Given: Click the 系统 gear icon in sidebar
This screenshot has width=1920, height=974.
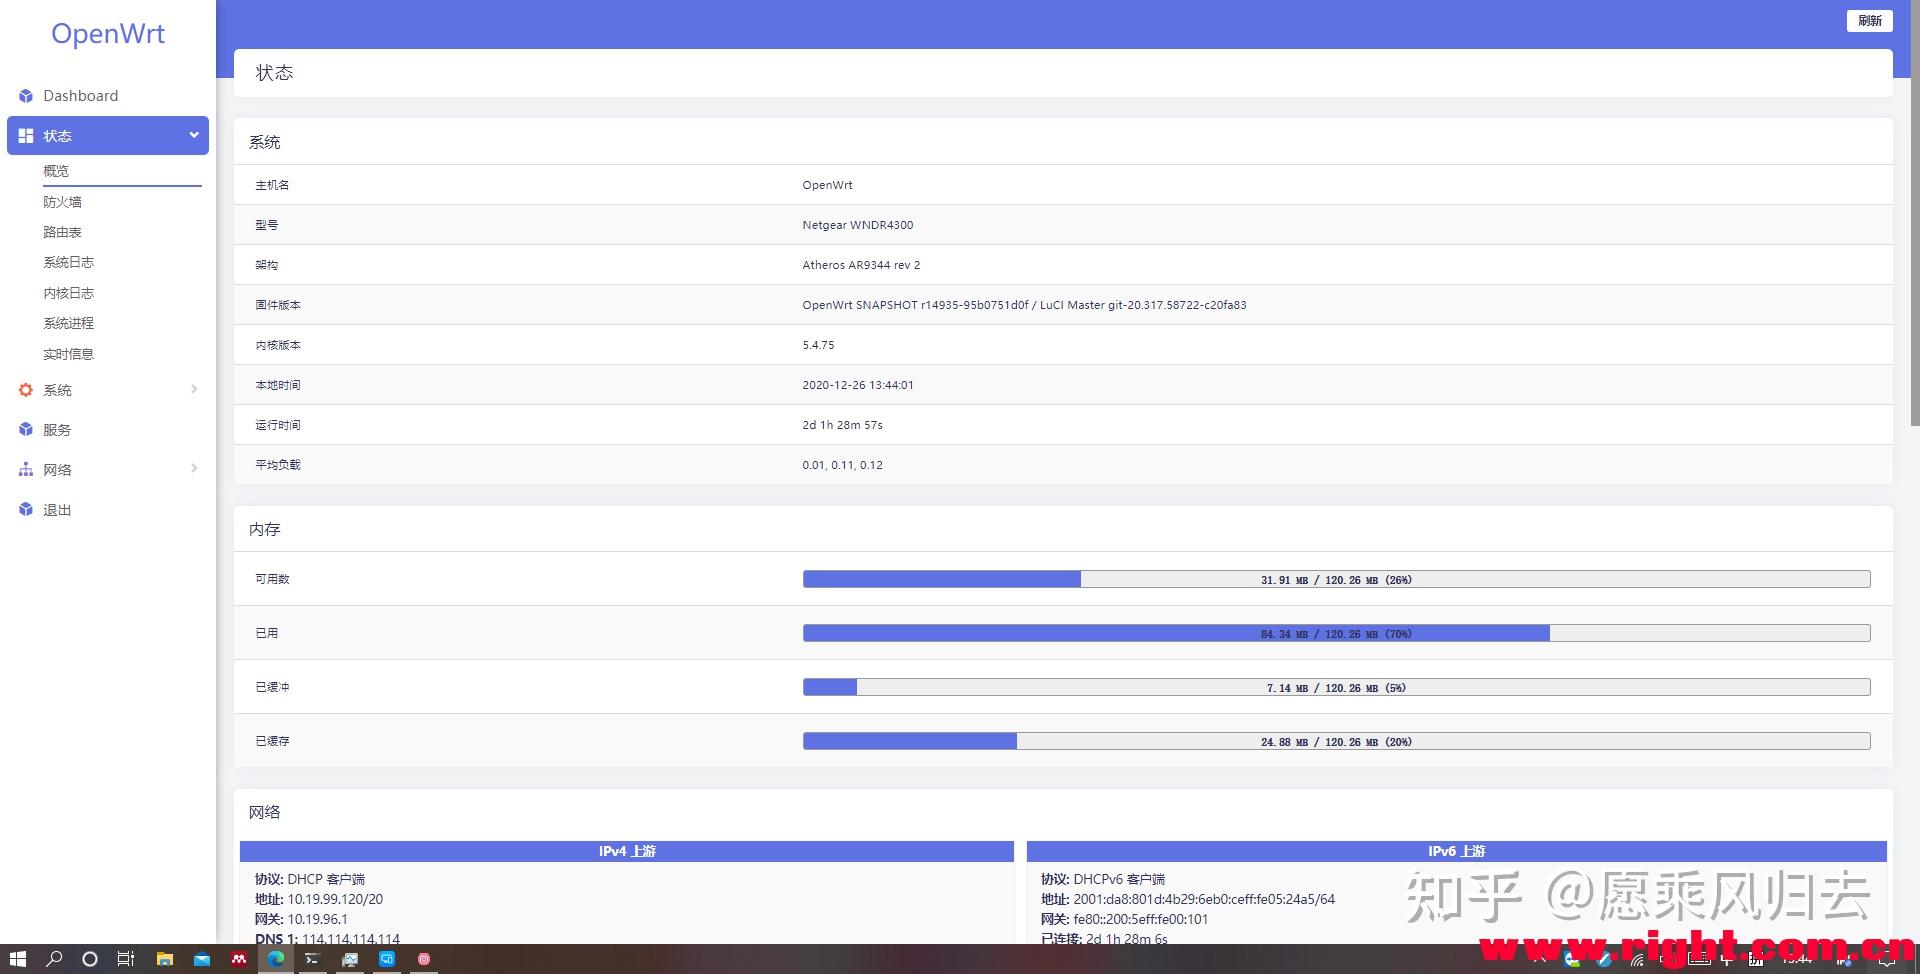Looking at the screenshot, I should tap(26, 390).
